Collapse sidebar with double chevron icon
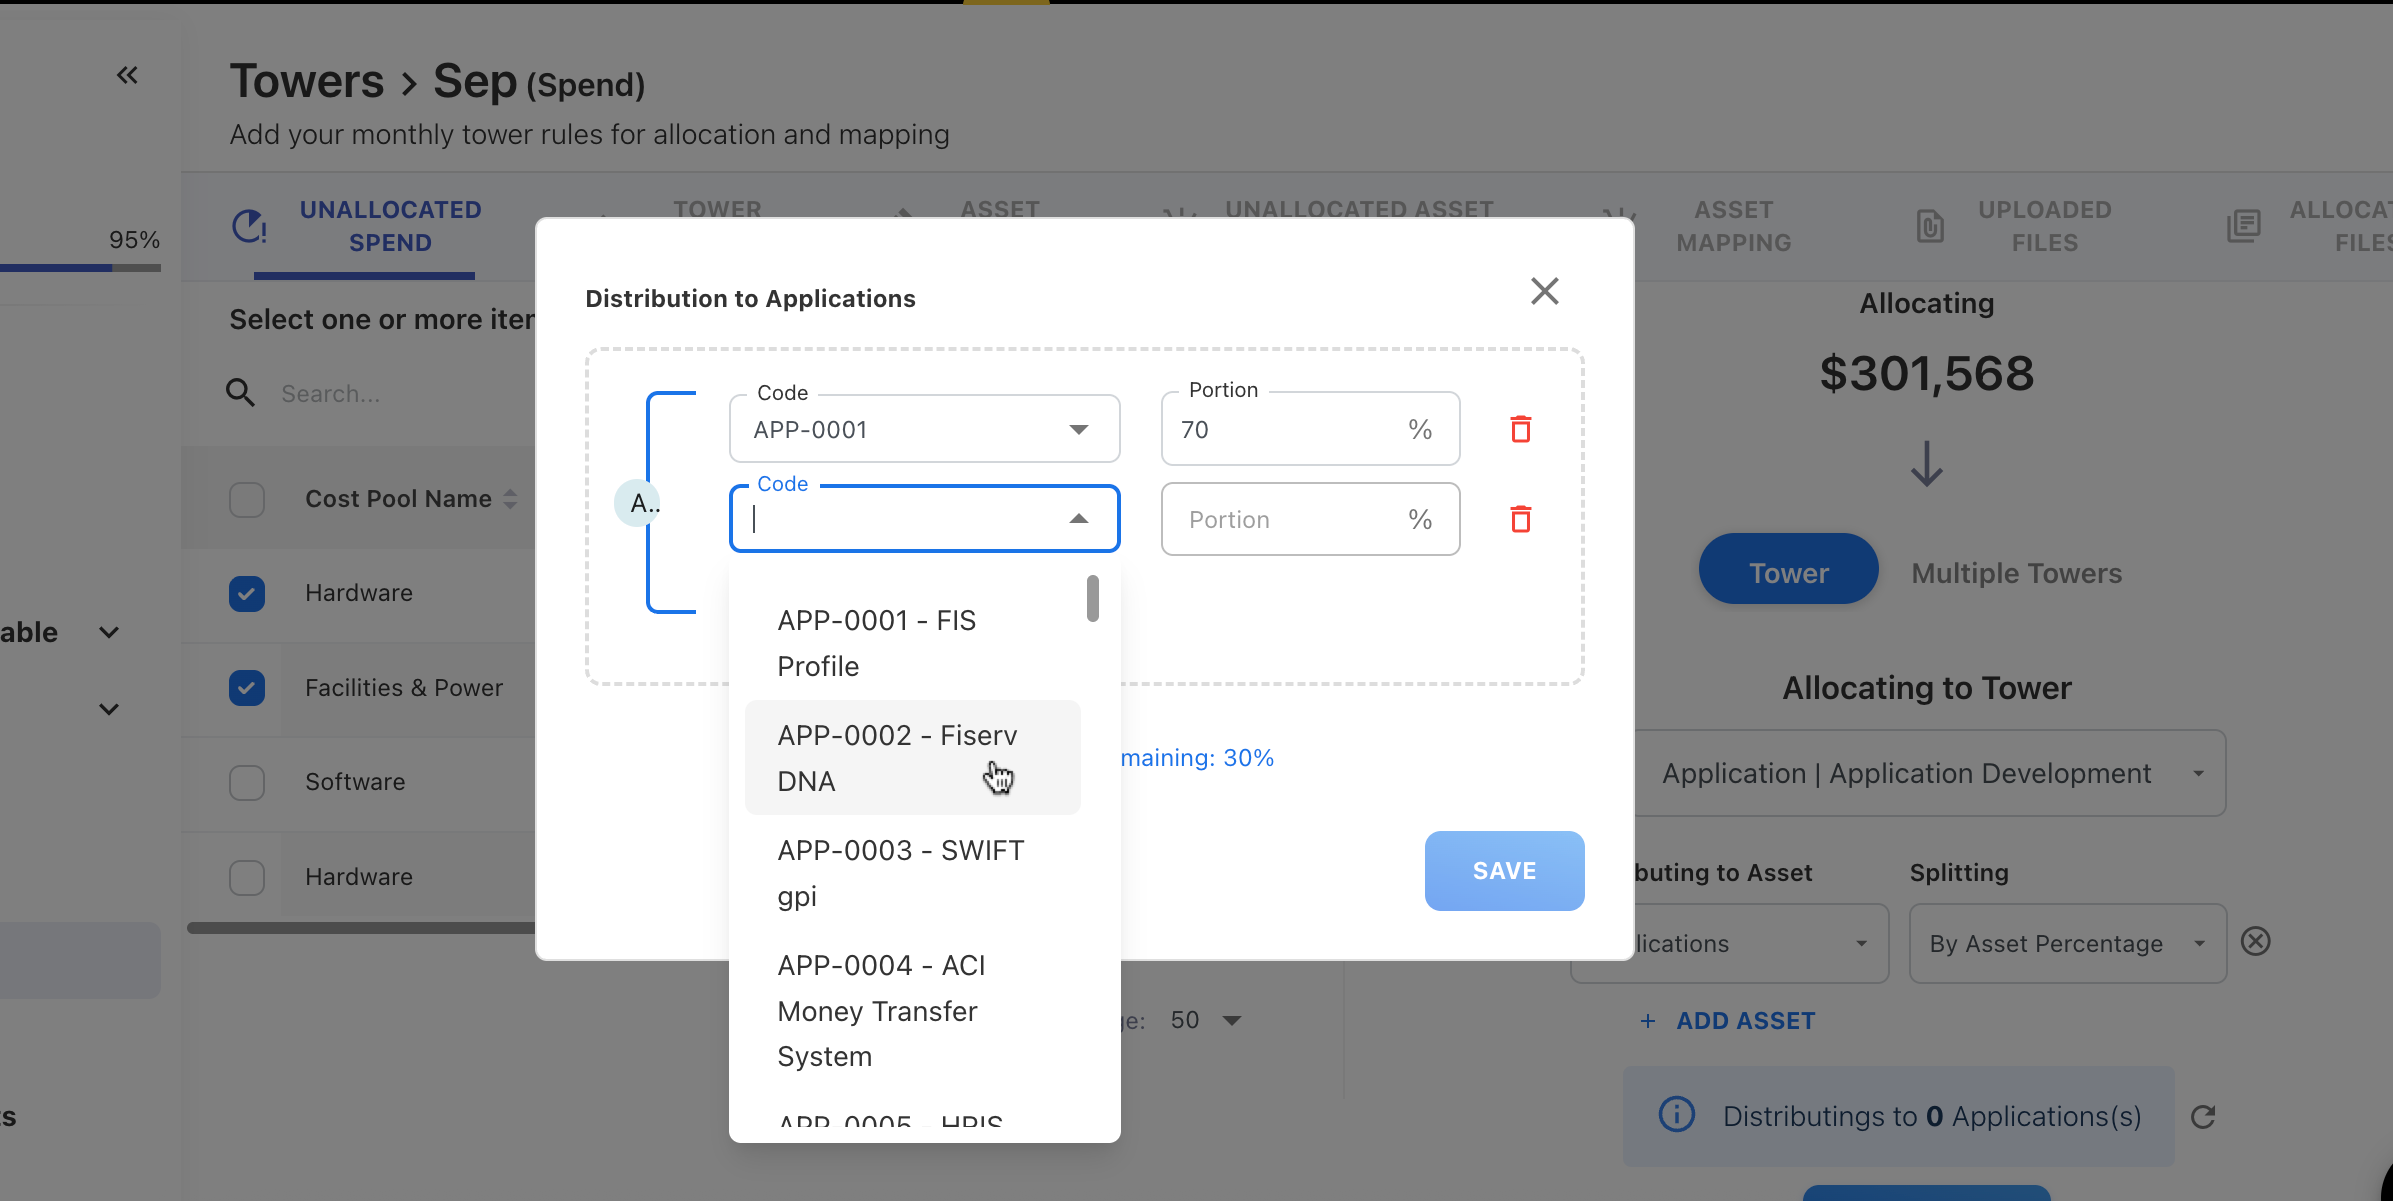Image resolution: width=2393 pixels, height=1201 pixels. [127, 75]
